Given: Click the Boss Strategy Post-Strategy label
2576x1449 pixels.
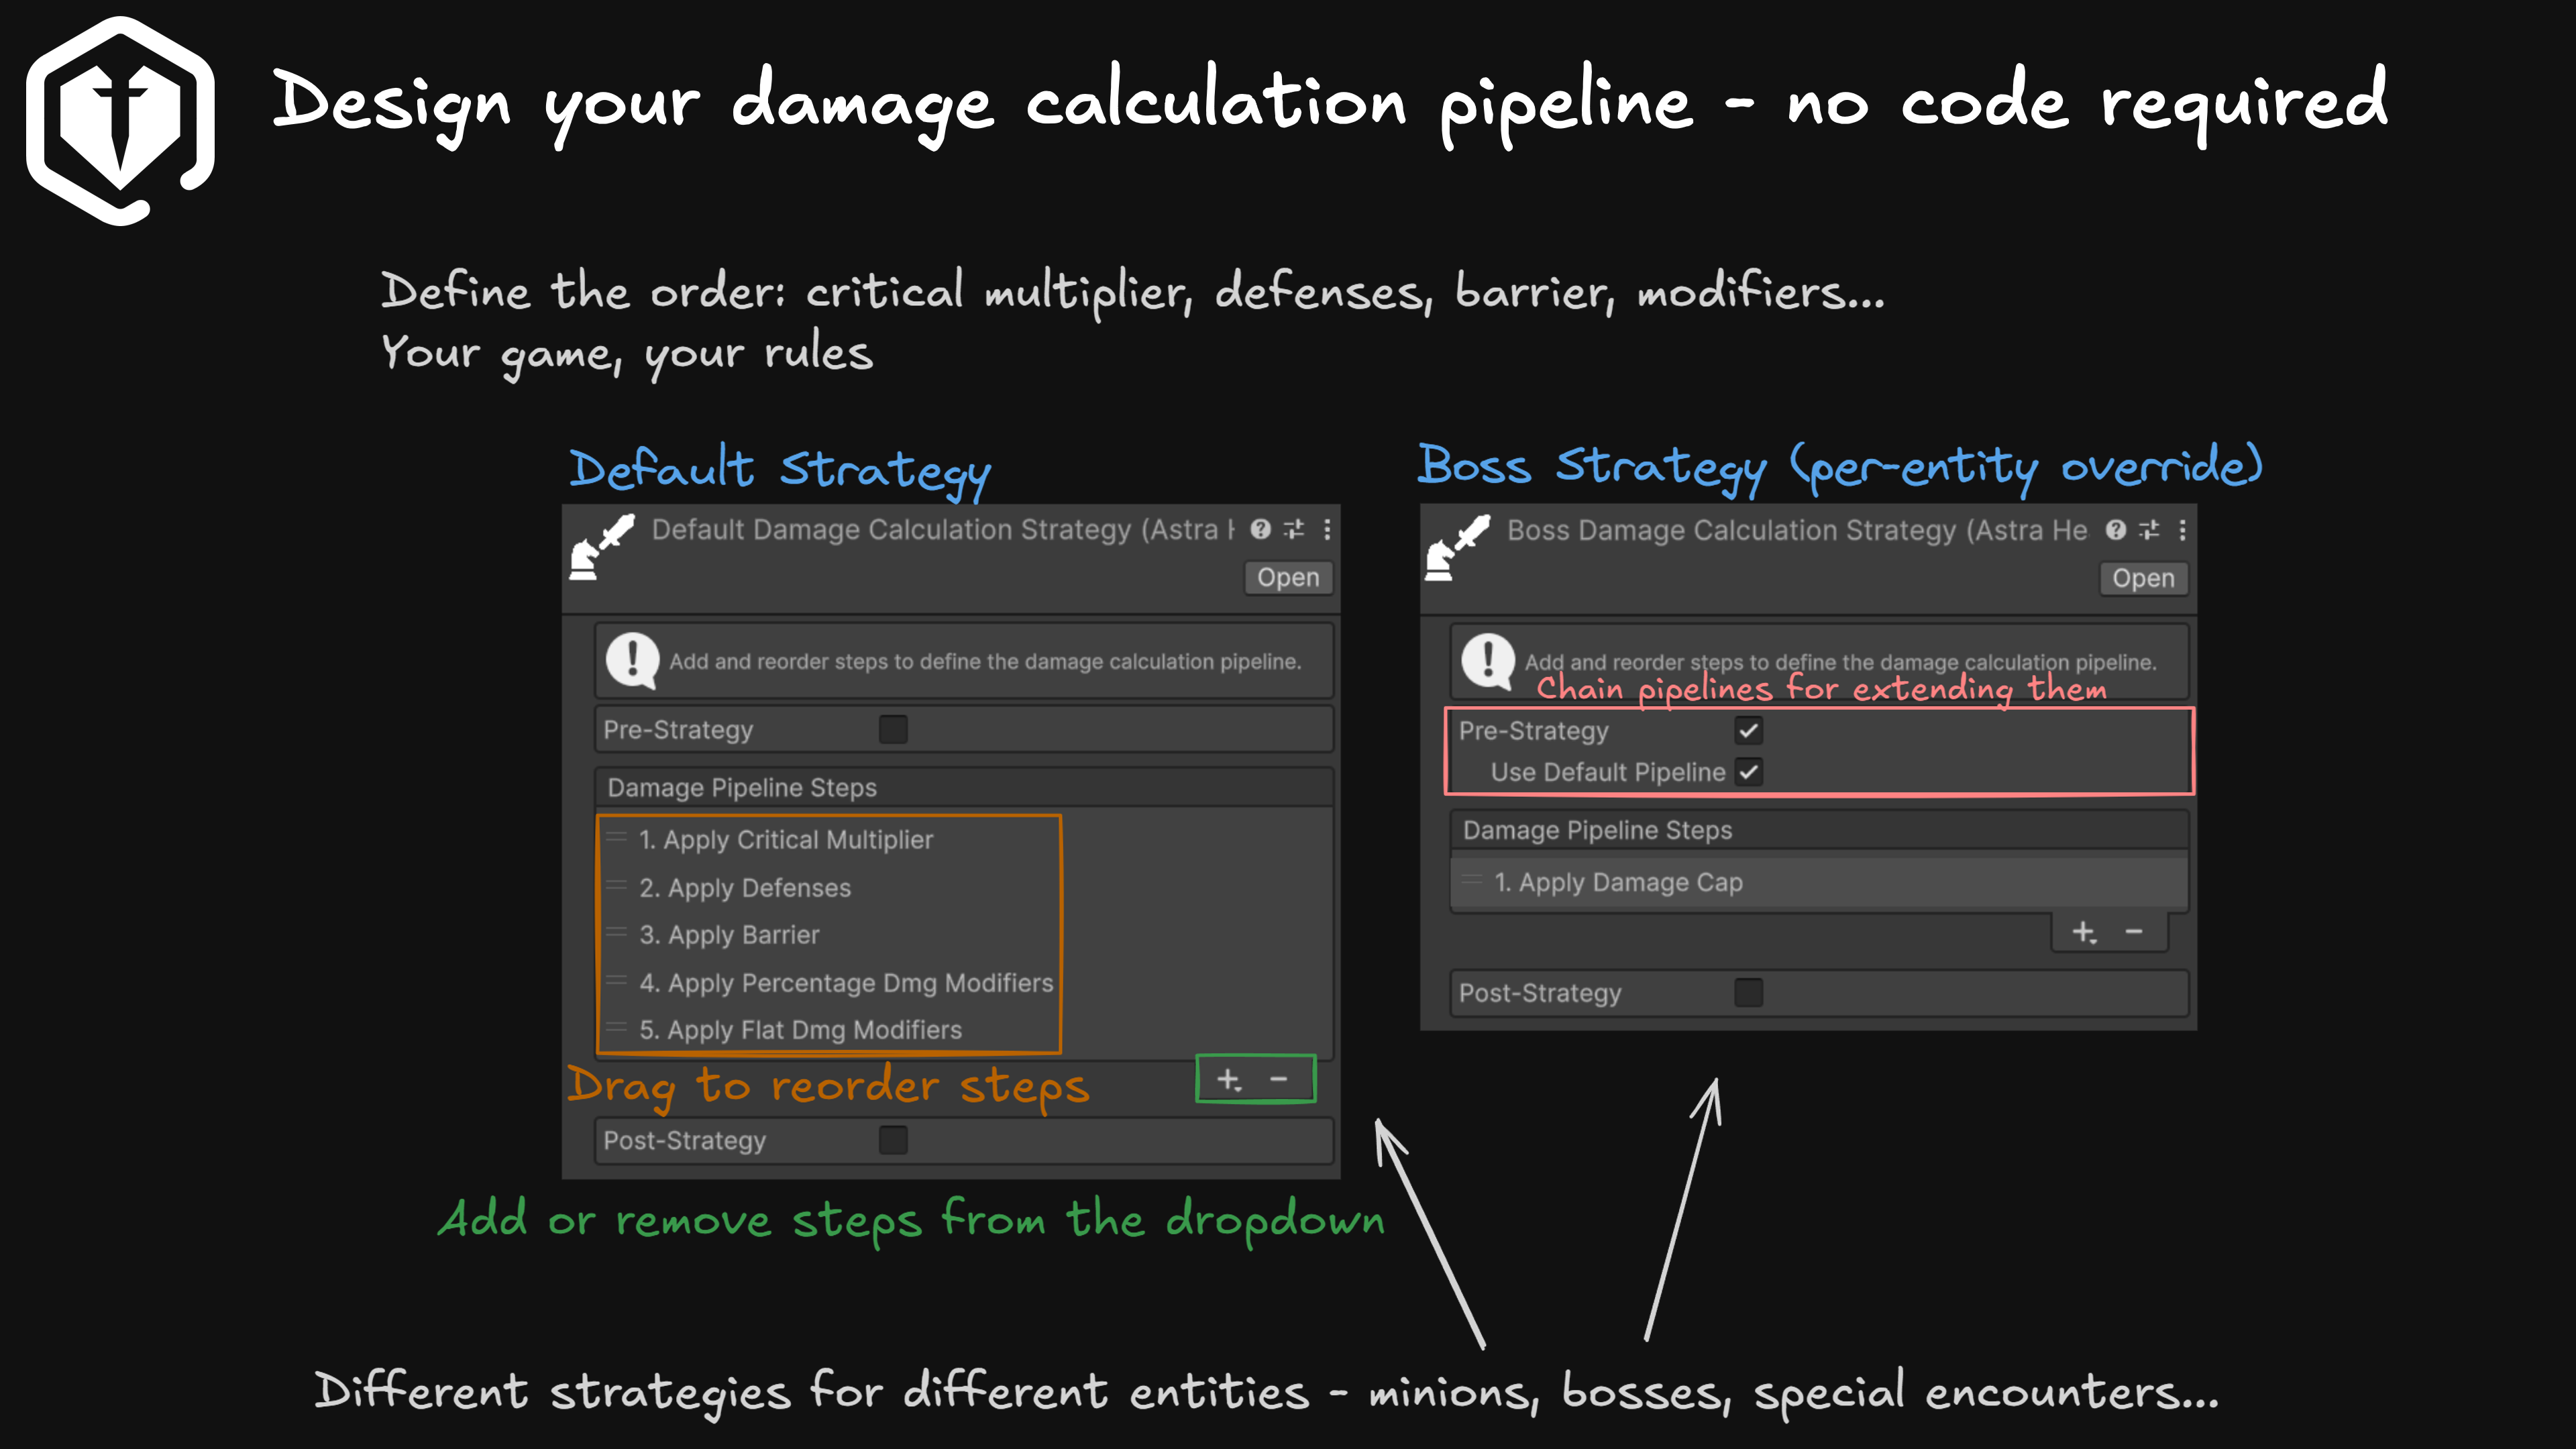Looking at the screenshot, I should coord(1540,993).
